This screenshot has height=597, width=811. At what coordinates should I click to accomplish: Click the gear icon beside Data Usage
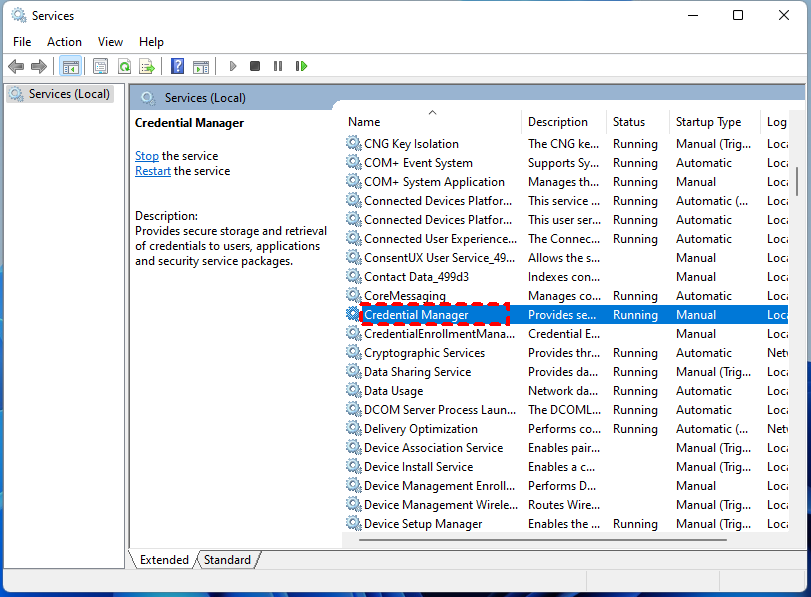point(354,391)
